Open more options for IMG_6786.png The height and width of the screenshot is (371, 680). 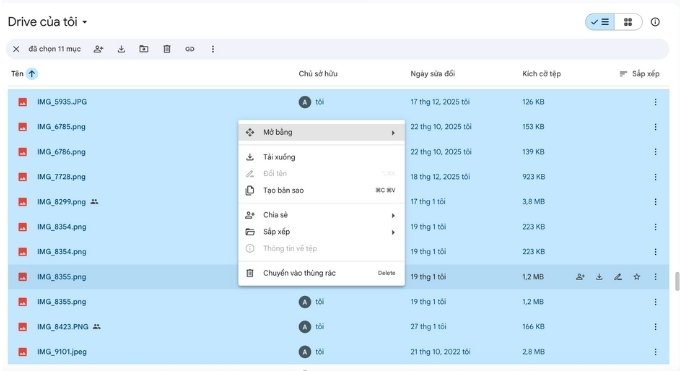[655, 152]
